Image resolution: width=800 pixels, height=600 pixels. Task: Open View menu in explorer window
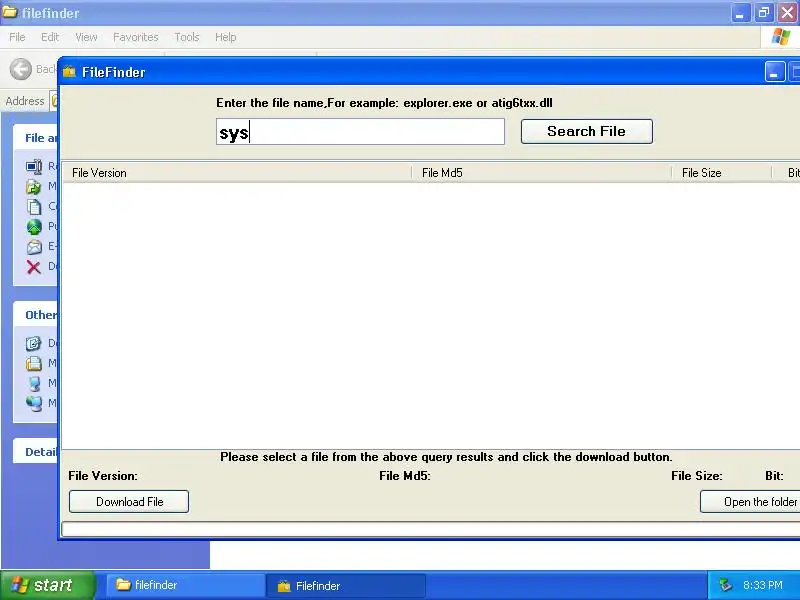click(x=86, y=37)
